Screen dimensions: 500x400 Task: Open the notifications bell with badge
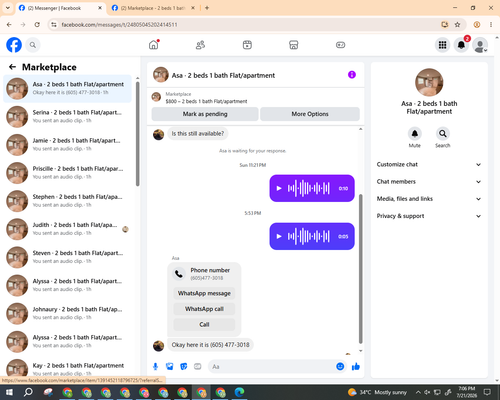pos(461,45)
